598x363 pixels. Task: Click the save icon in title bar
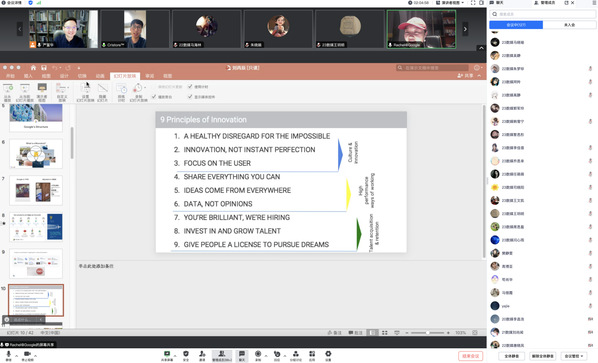(x=44, y=67)
